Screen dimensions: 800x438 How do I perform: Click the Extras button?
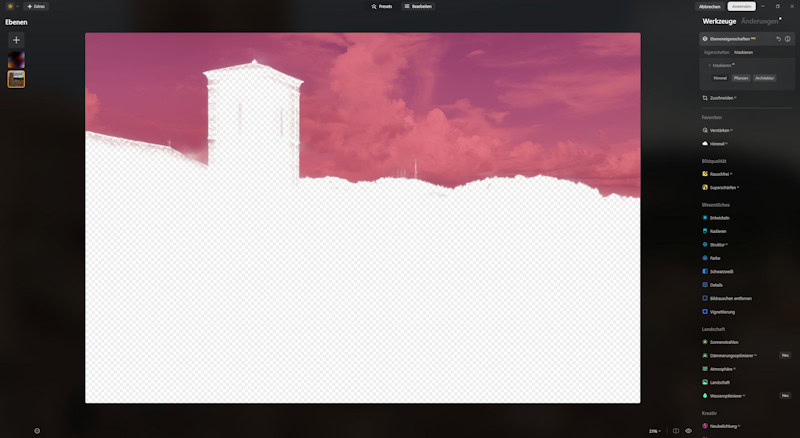tap(36, 6)
